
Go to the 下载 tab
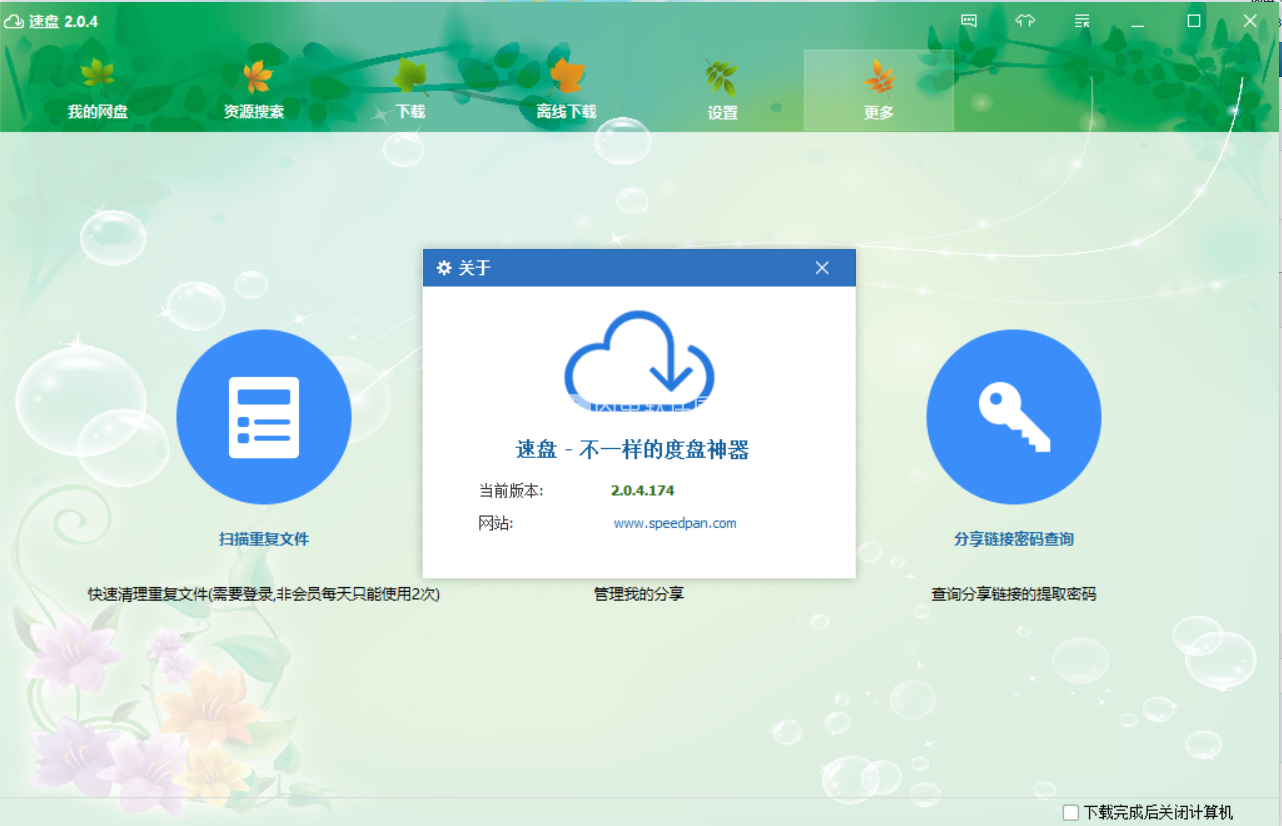click(x=410, y=91)
